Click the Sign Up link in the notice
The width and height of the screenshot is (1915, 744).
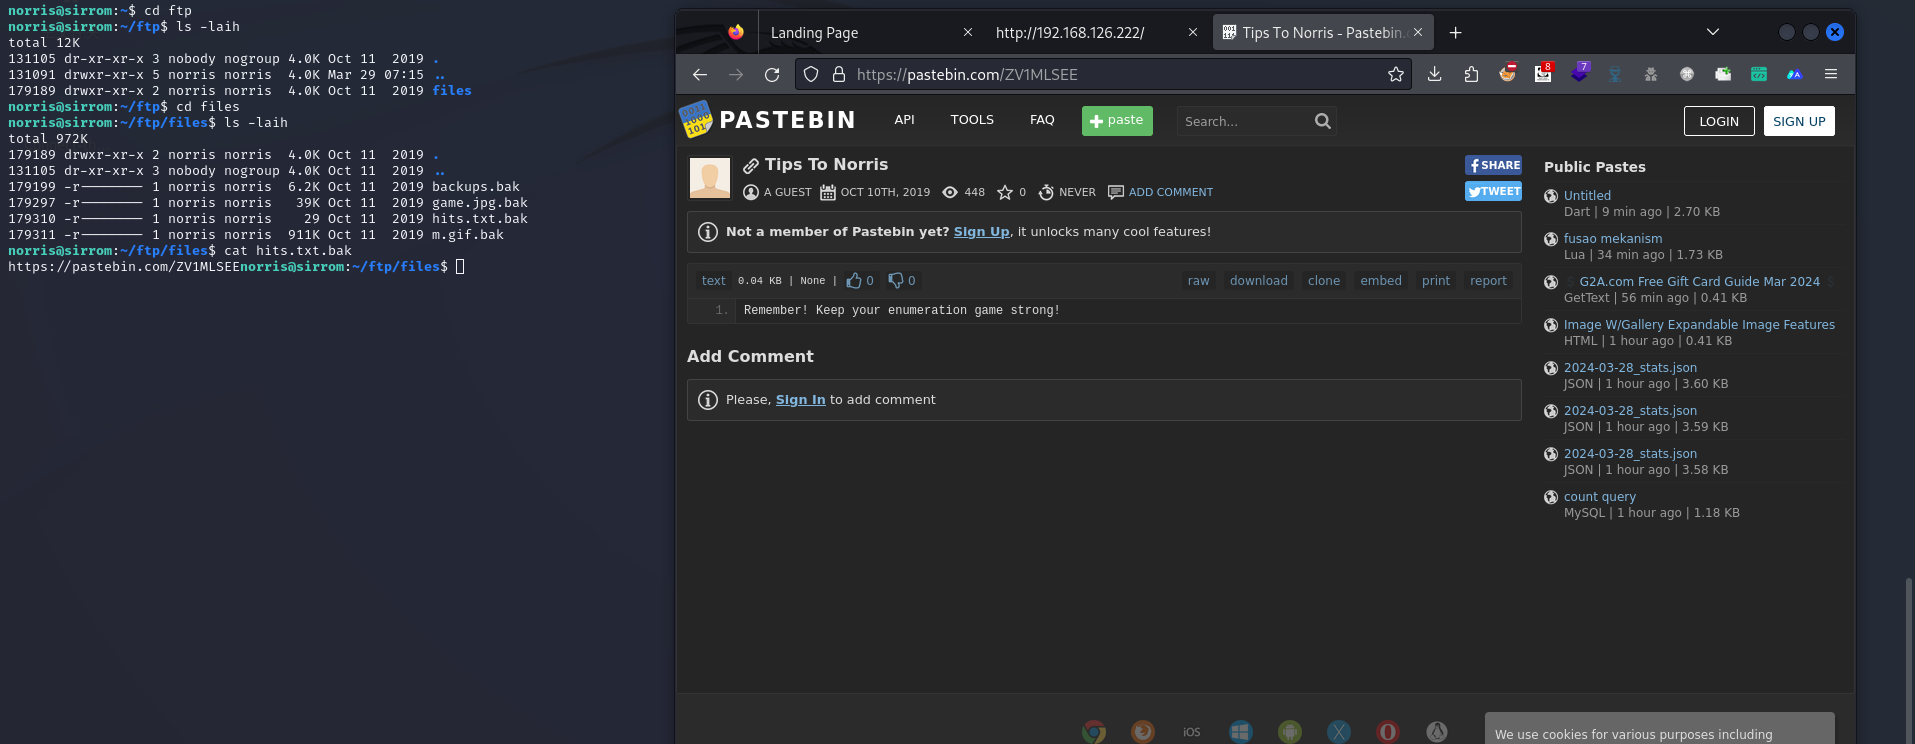tap(981, 231)
